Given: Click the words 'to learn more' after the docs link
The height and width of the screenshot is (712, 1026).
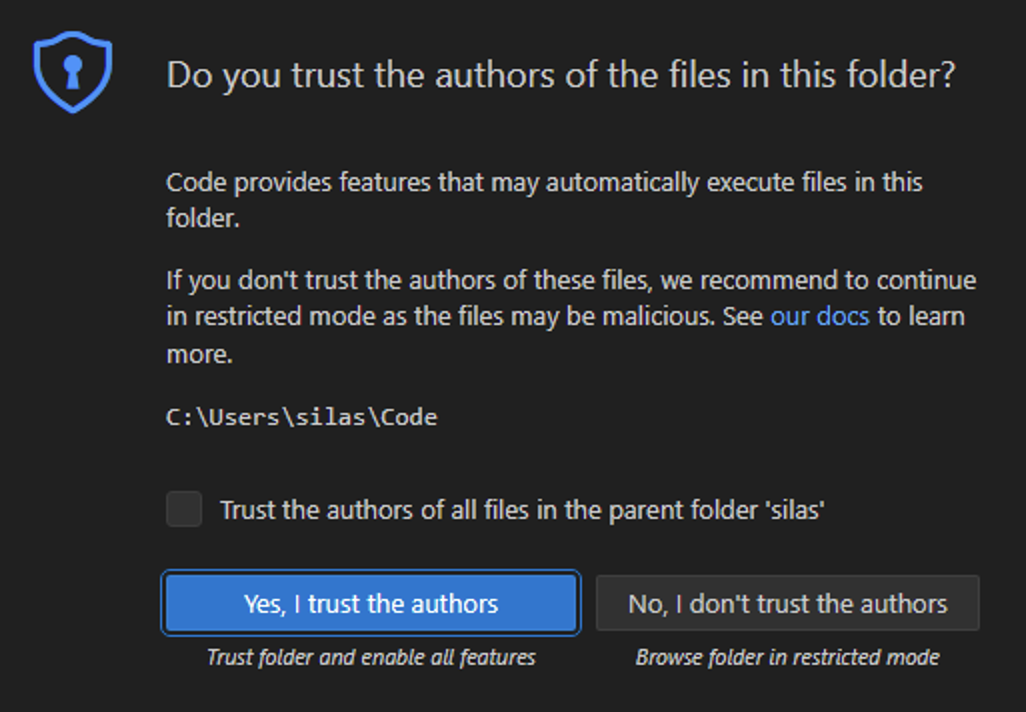Looking at the screenshot, I should pos(920,316).
